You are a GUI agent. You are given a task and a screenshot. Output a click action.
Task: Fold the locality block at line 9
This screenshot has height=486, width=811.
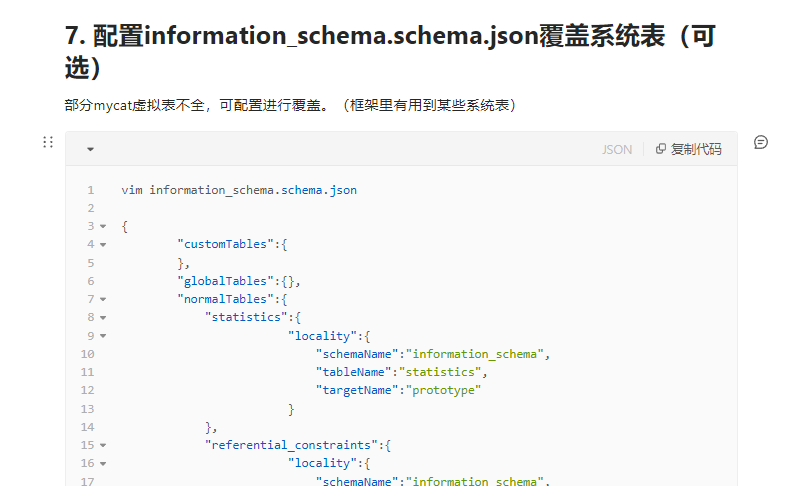(x=103, y=336)
